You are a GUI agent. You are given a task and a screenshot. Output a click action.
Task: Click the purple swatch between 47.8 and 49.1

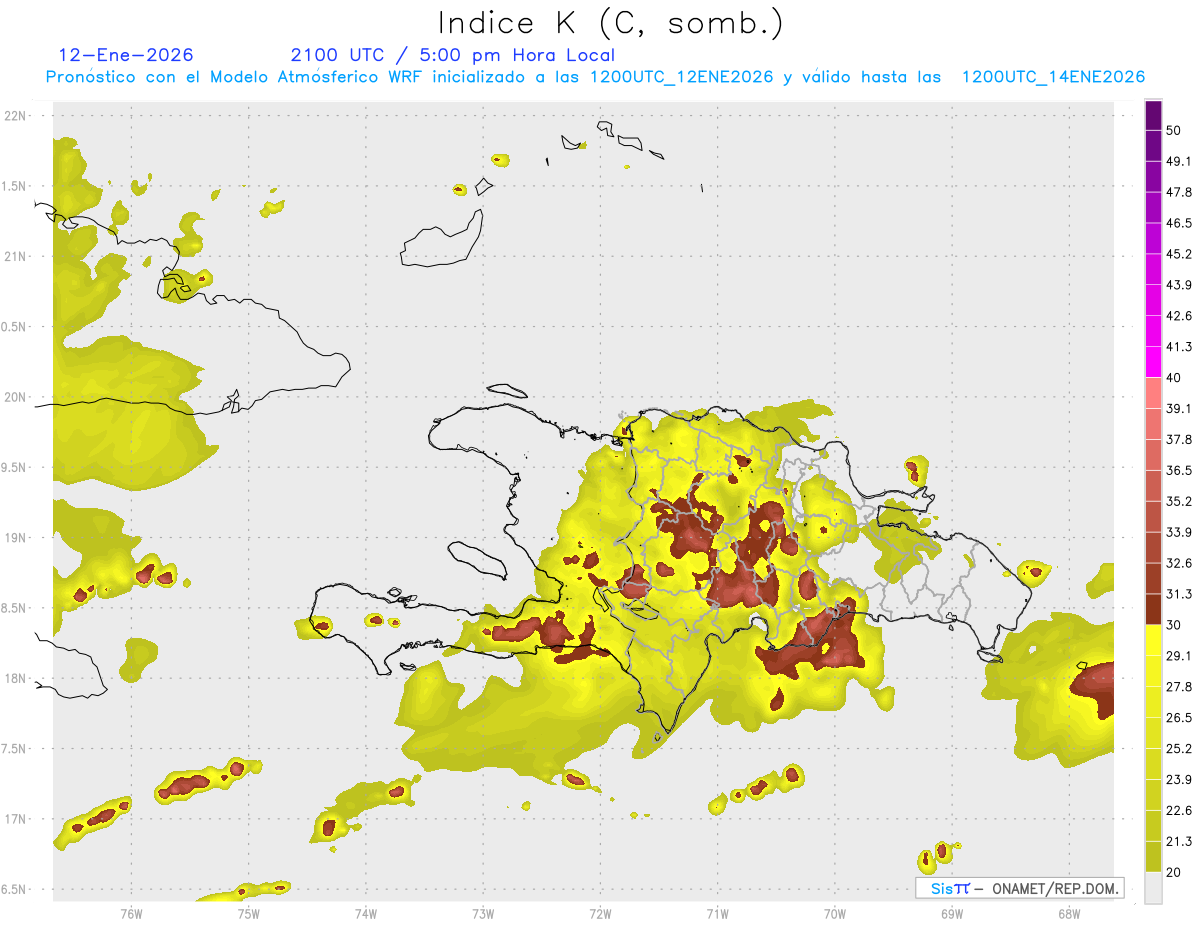coord(1153,177)
